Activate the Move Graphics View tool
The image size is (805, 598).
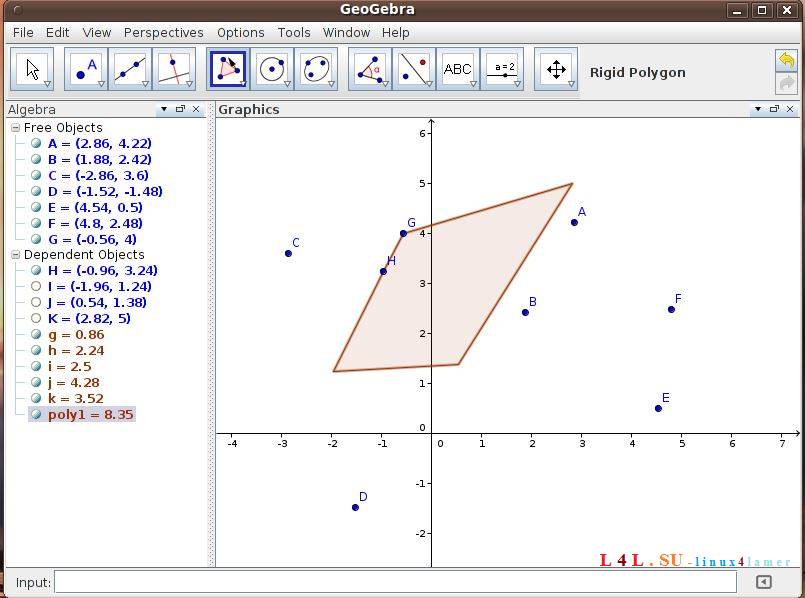point(555,68)
